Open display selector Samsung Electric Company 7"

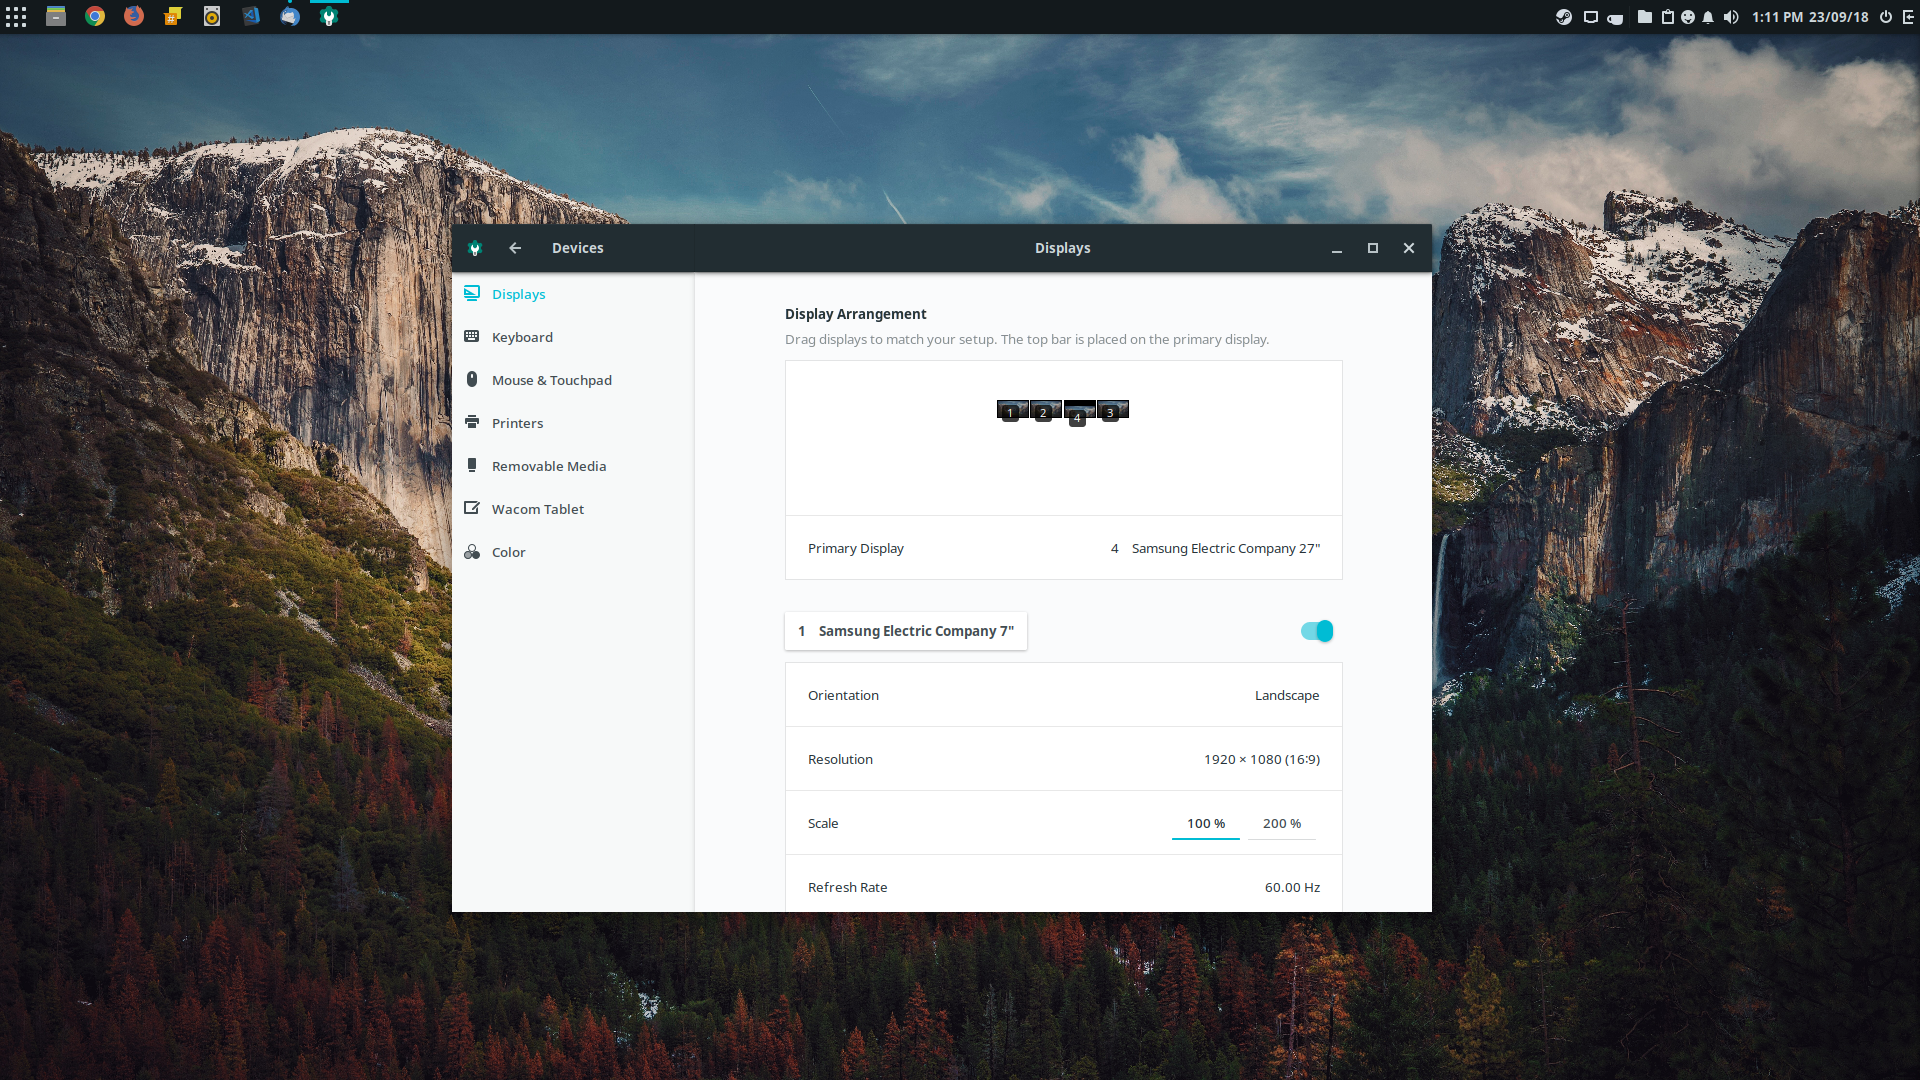coord(906,631)
